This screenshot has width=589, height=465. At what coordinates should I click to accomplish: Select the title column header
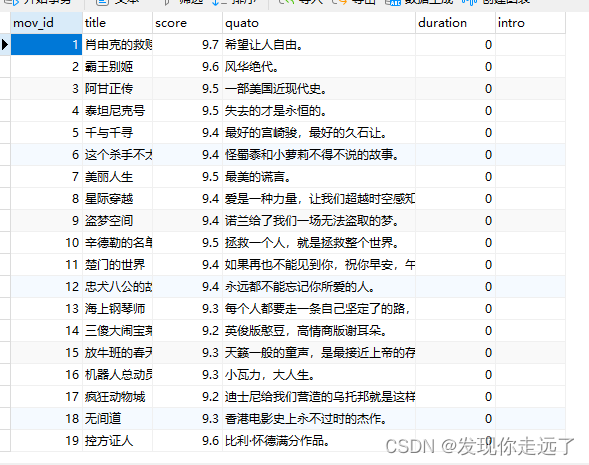[118, 23]
